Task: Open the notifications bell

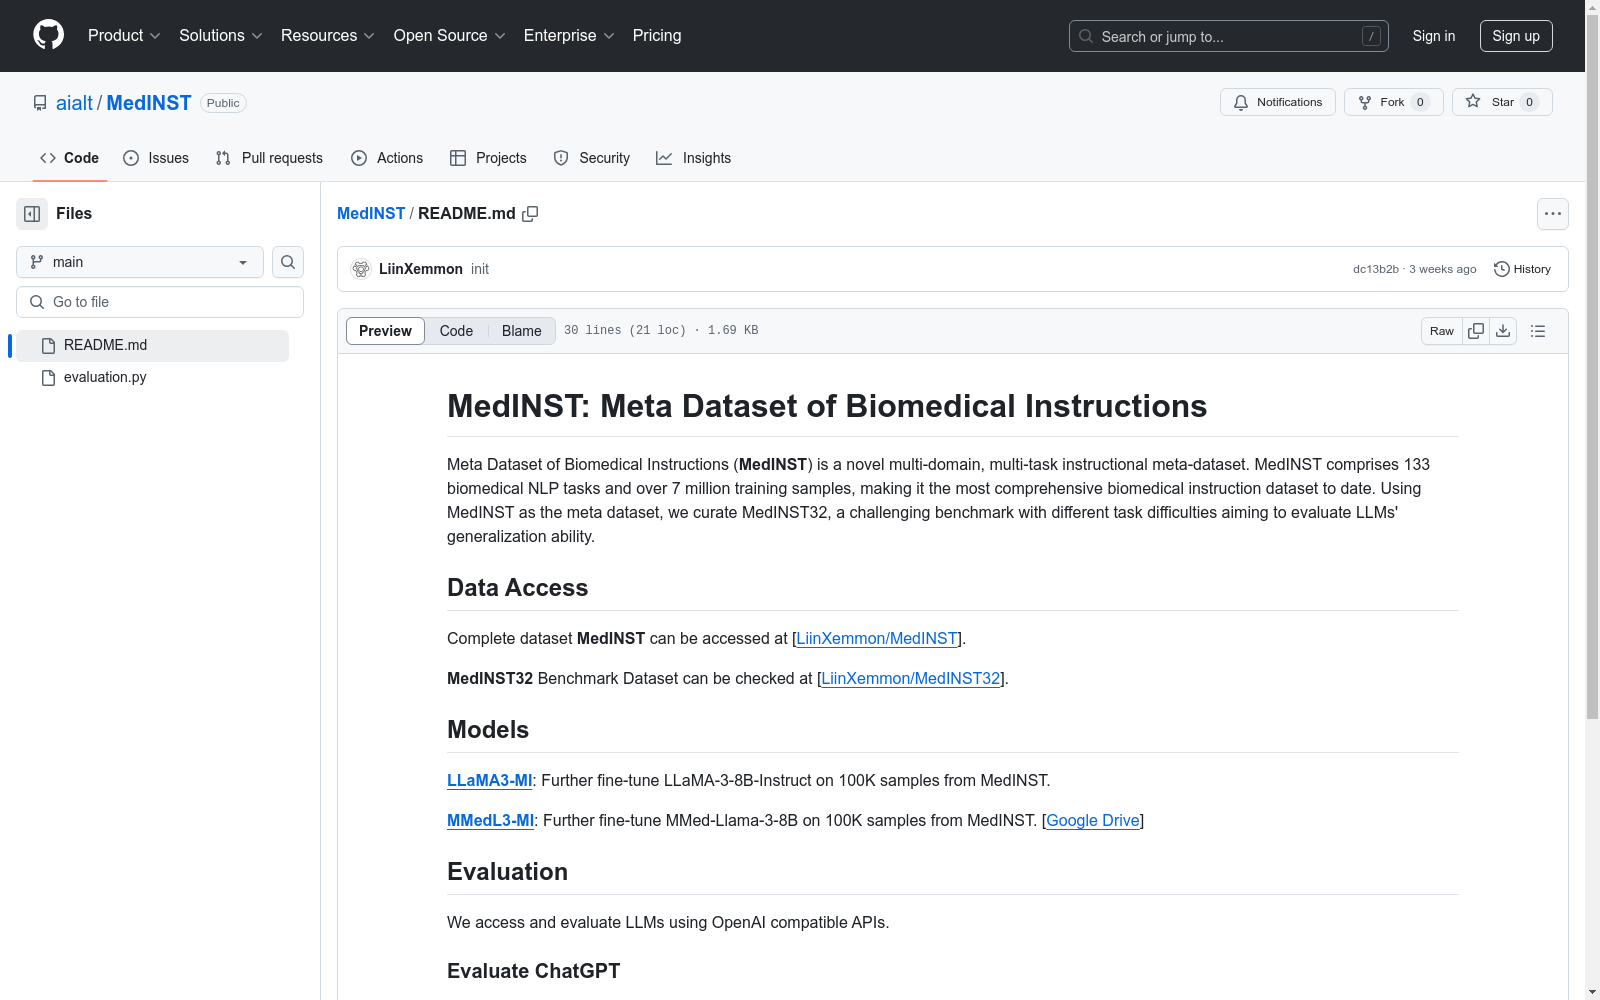Action: (x=1277, y=101)
